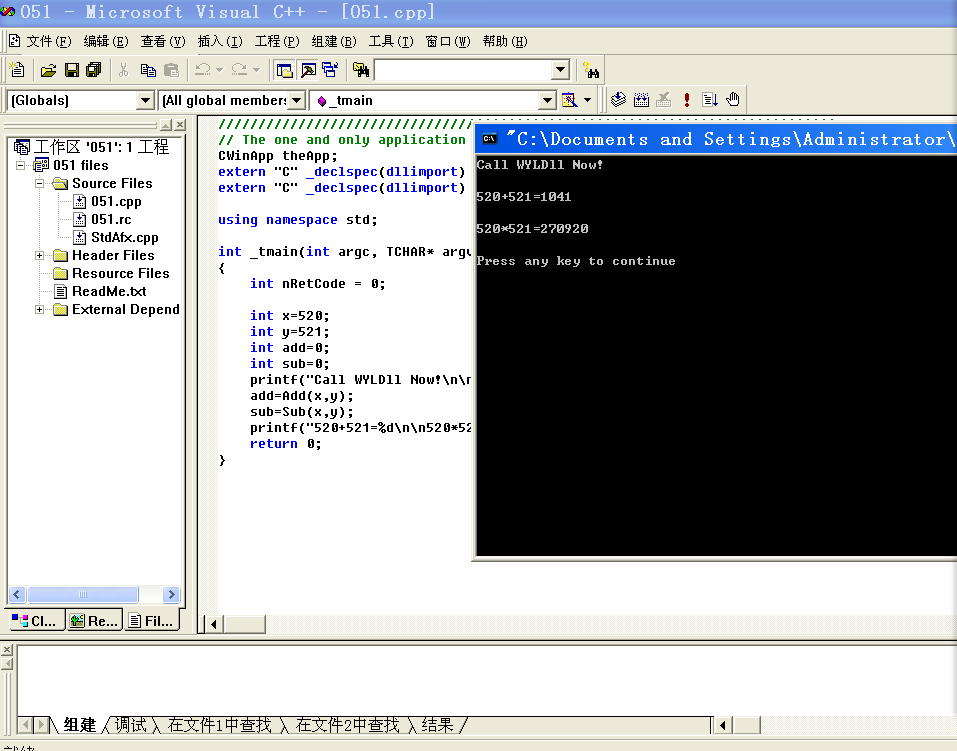Open the Find combo box dropdown

560,70
